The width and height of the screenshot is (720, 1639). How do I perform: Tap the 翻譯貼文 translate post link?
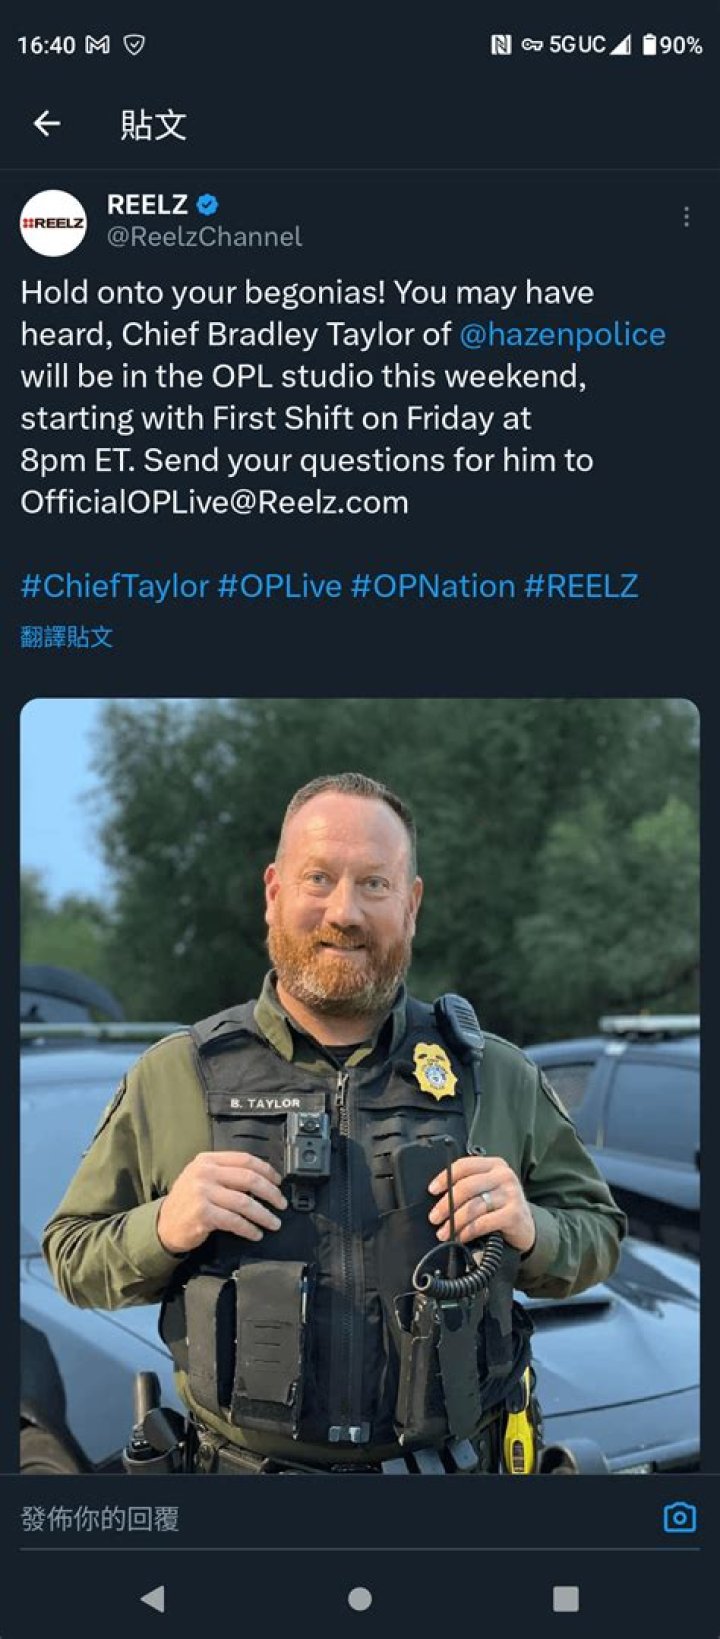click(x=67, y=637)
